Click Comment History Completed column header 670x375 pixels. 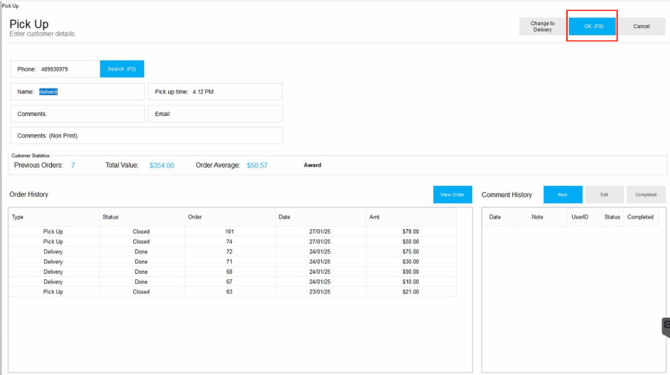[x=641, y=217]
